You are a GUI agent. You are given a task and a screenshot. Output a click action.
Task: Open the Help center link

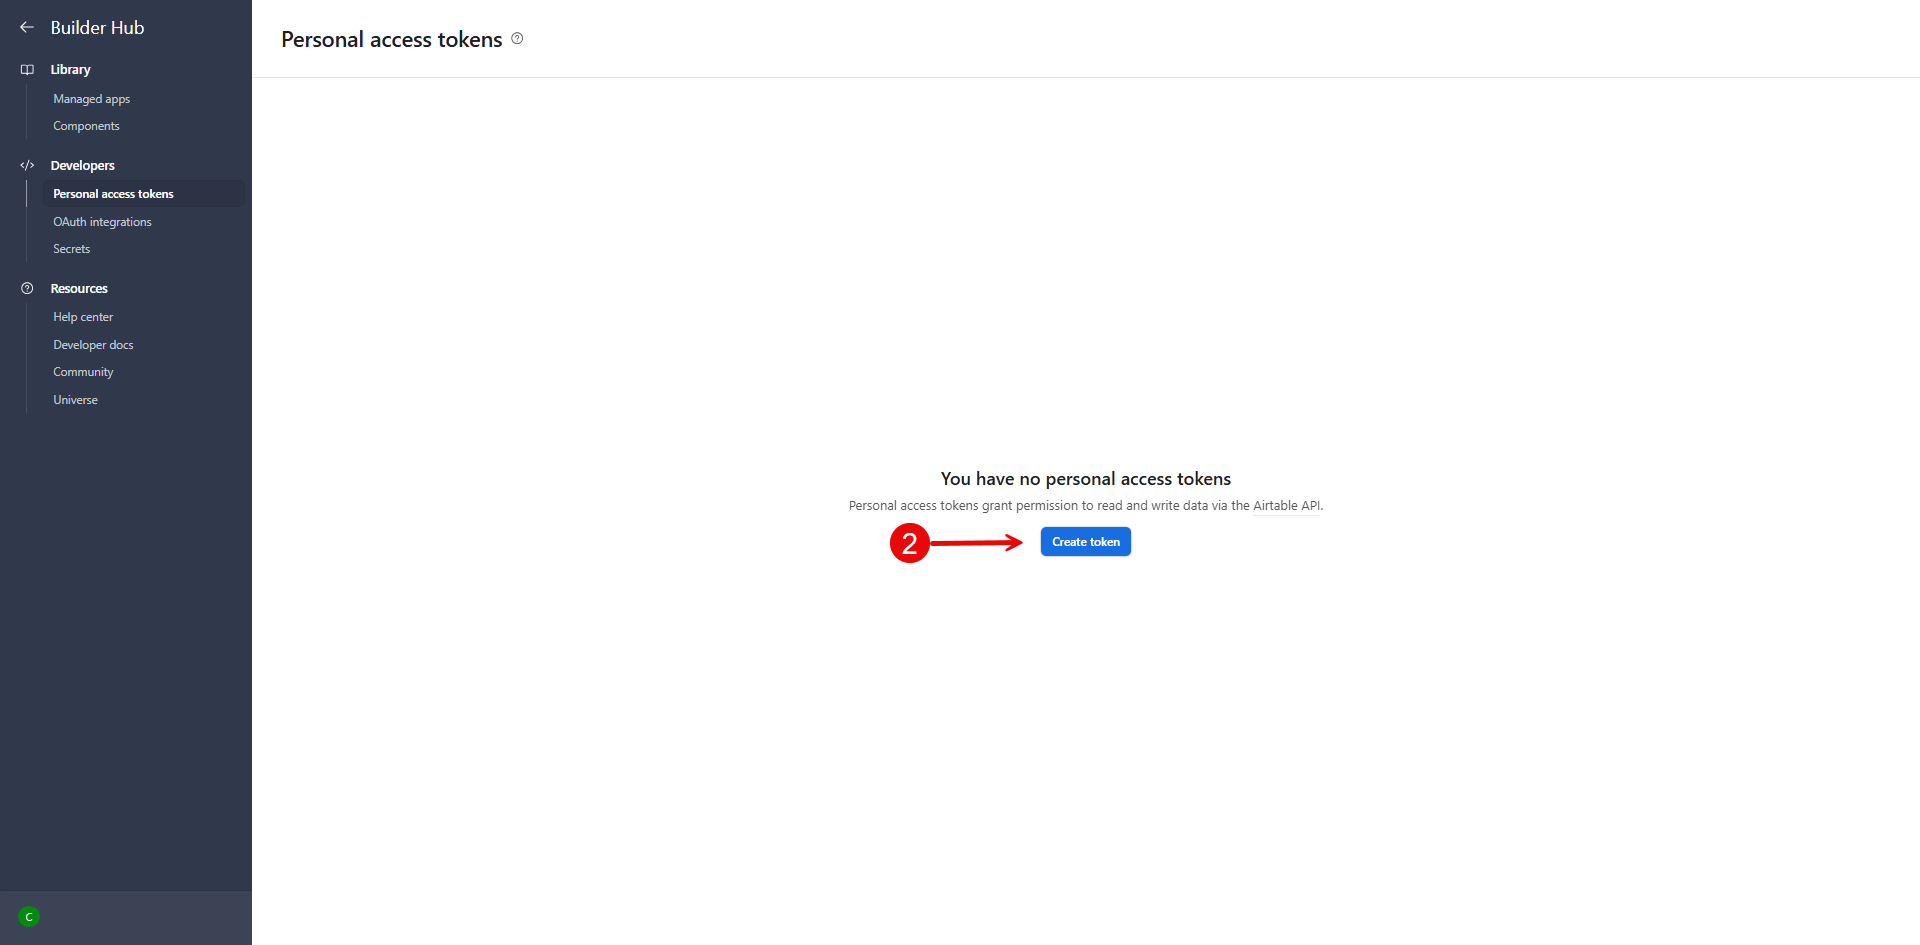coord(83,317)
